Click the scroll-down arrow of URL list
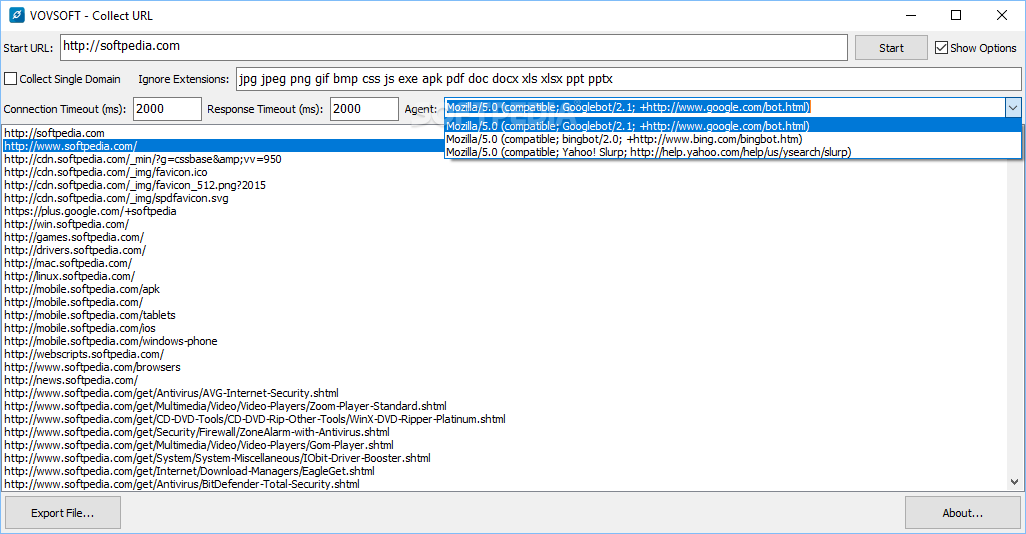The height and width of the screenshot is (534, 1026). pyautogui.click(x=1014, y=482)
